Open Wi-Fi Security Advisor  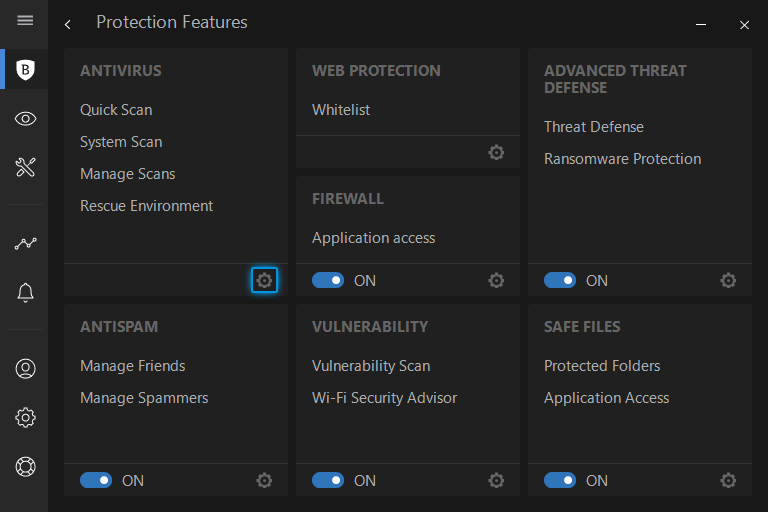tap(384, 398)
